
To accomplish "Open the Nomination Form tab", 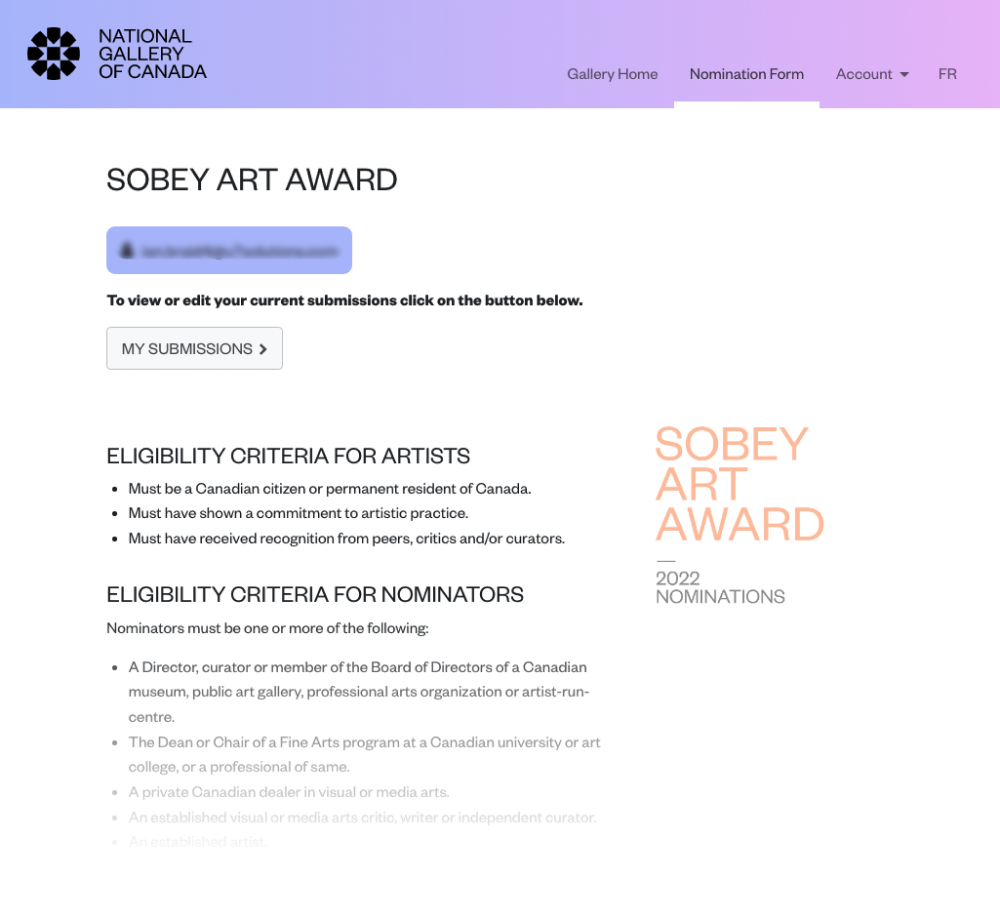I will 746,74.
